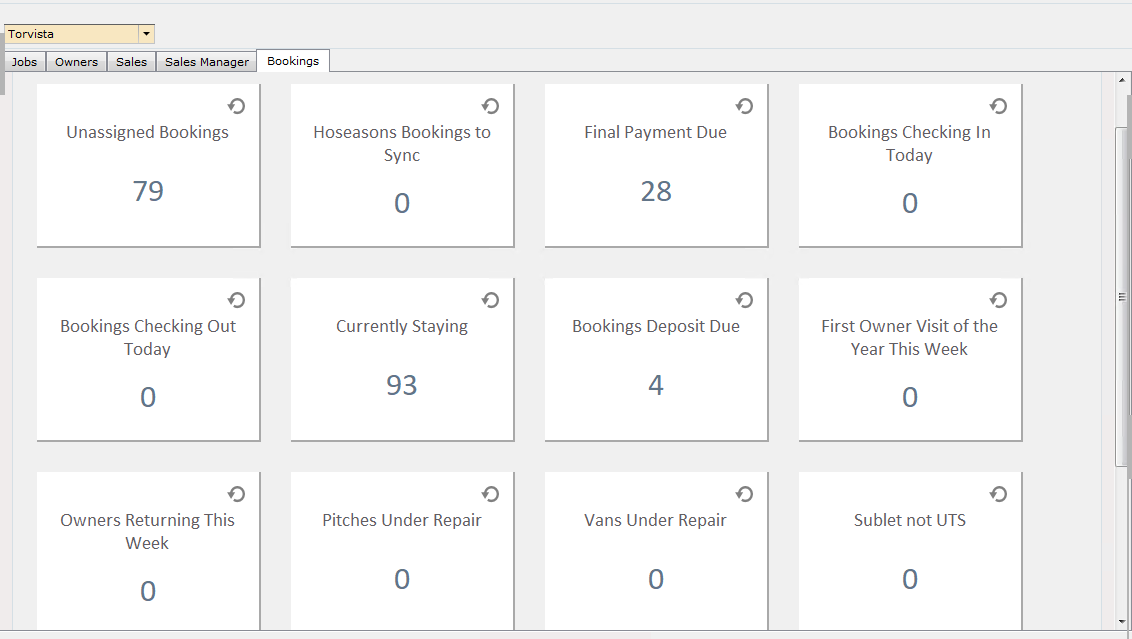Refresh Owners Returning This Week tile
1132x639 pixels.
coord(237,494)
